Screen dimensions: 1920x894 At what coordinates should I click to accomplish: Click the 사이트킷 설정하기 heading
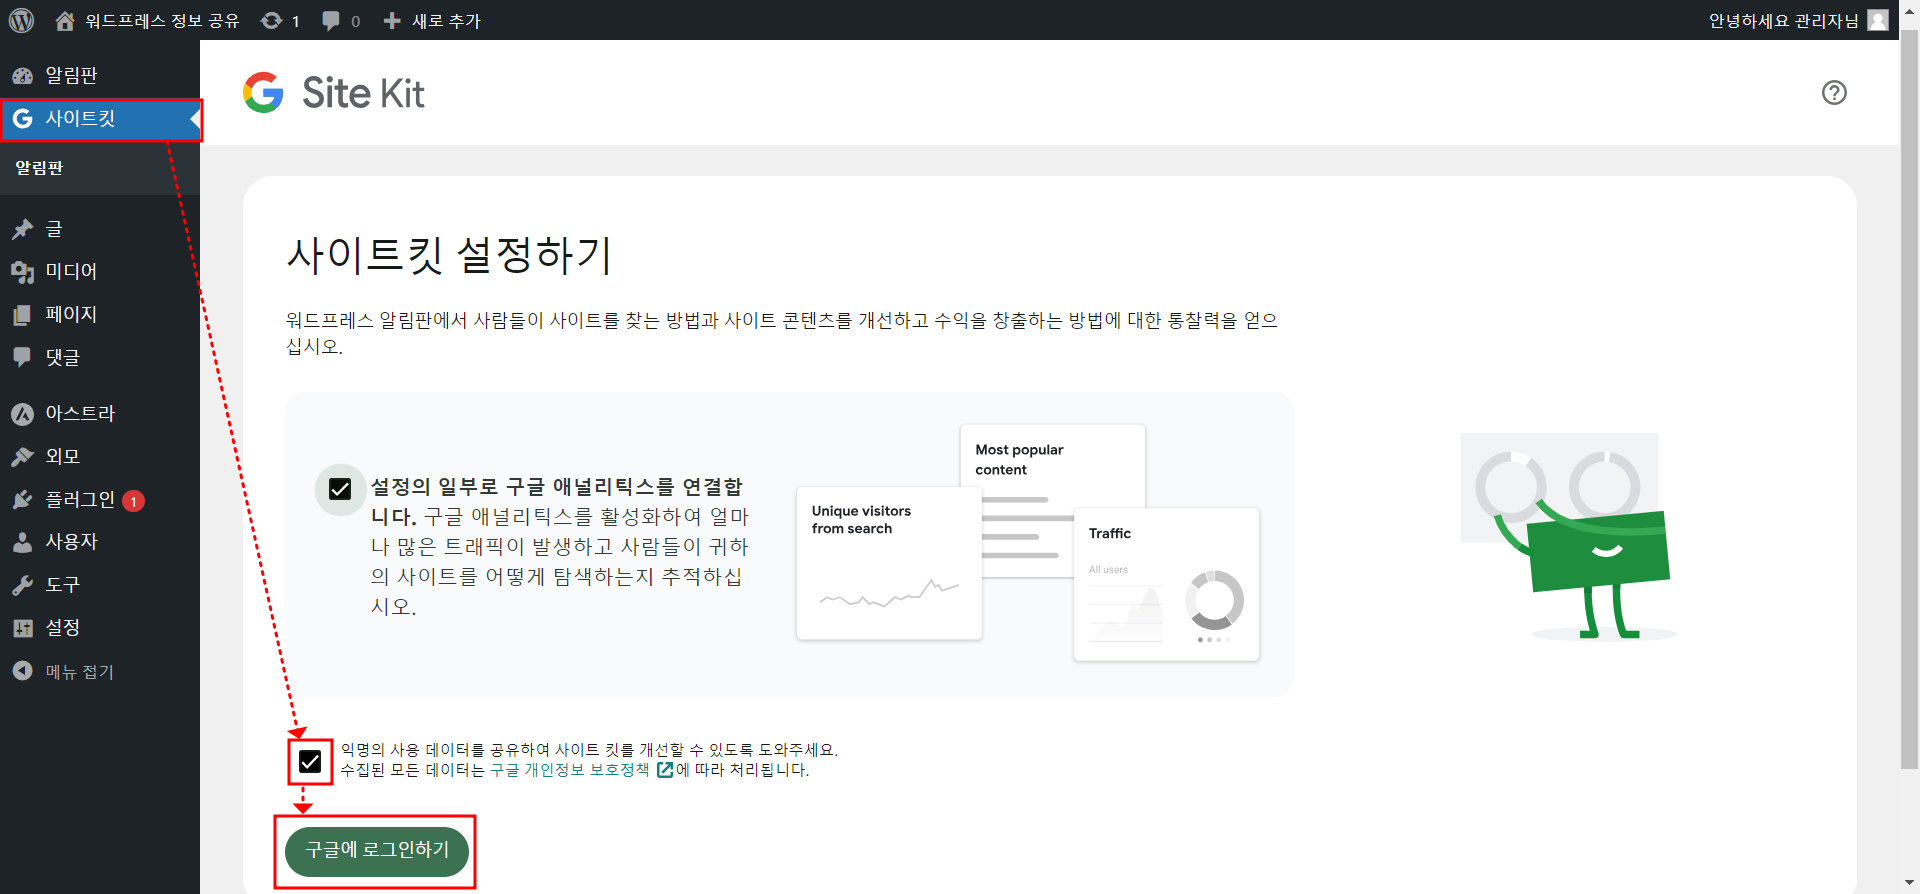point(449,255)
